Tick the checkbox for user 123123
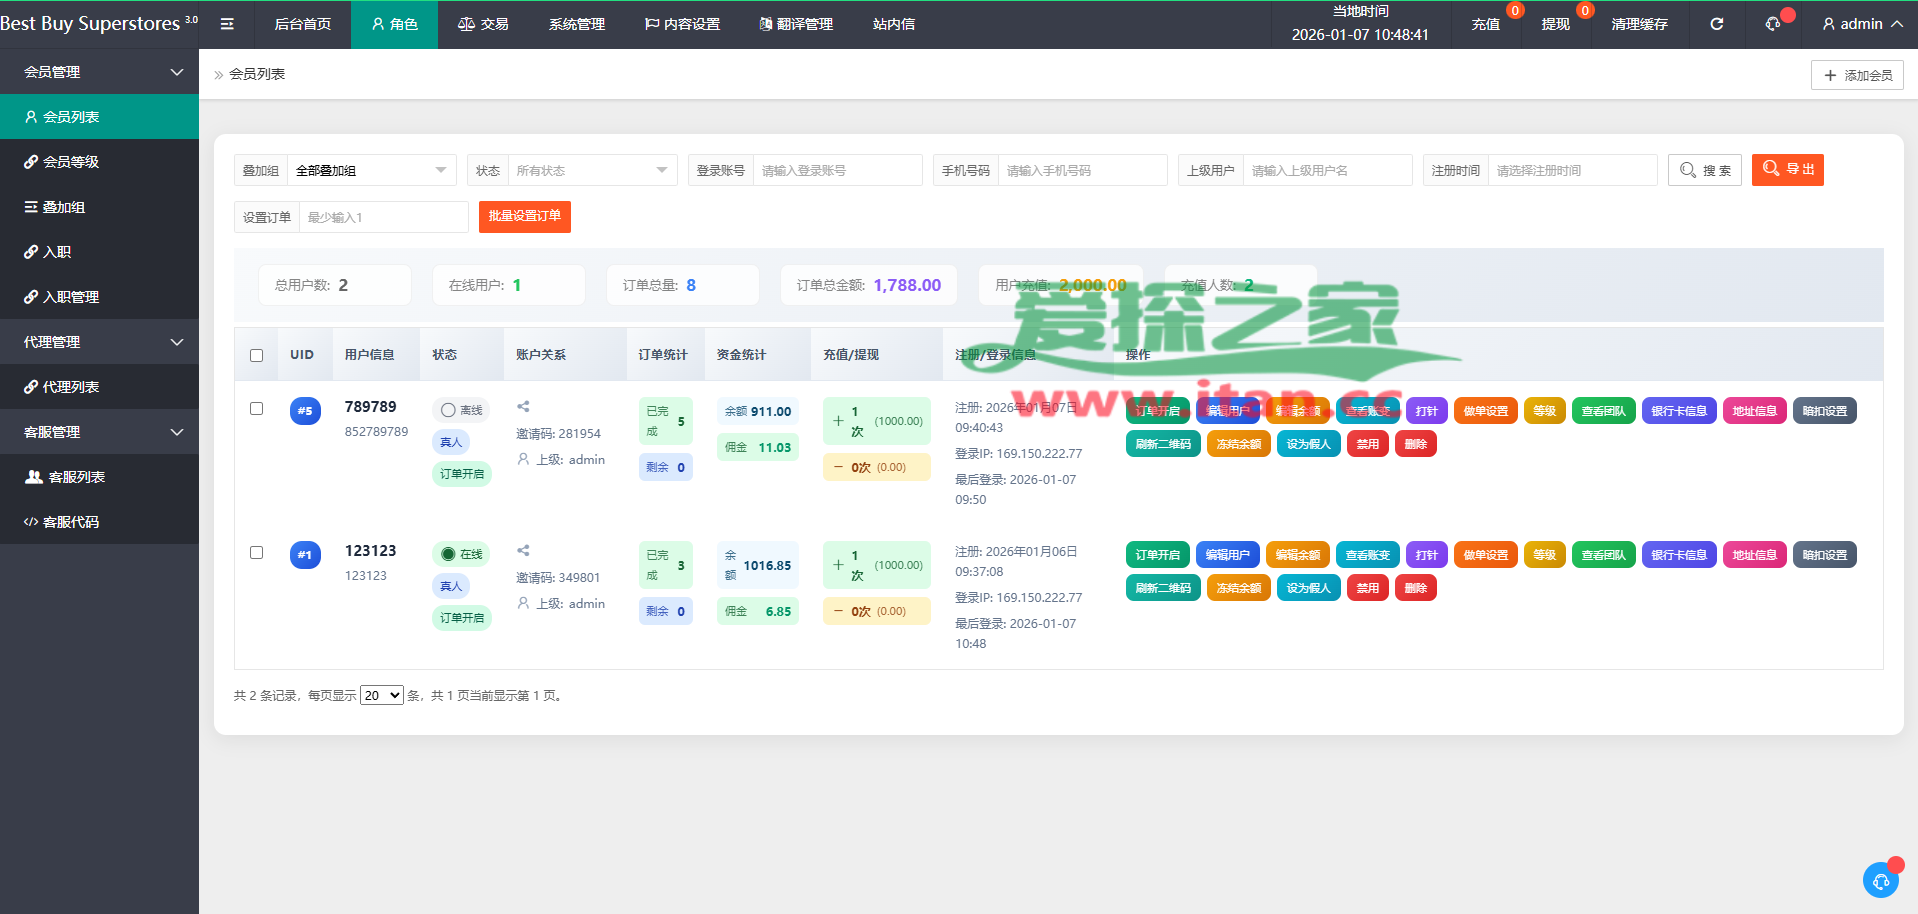The height and width of the screenshot is (914, 1918). point(257,553)
